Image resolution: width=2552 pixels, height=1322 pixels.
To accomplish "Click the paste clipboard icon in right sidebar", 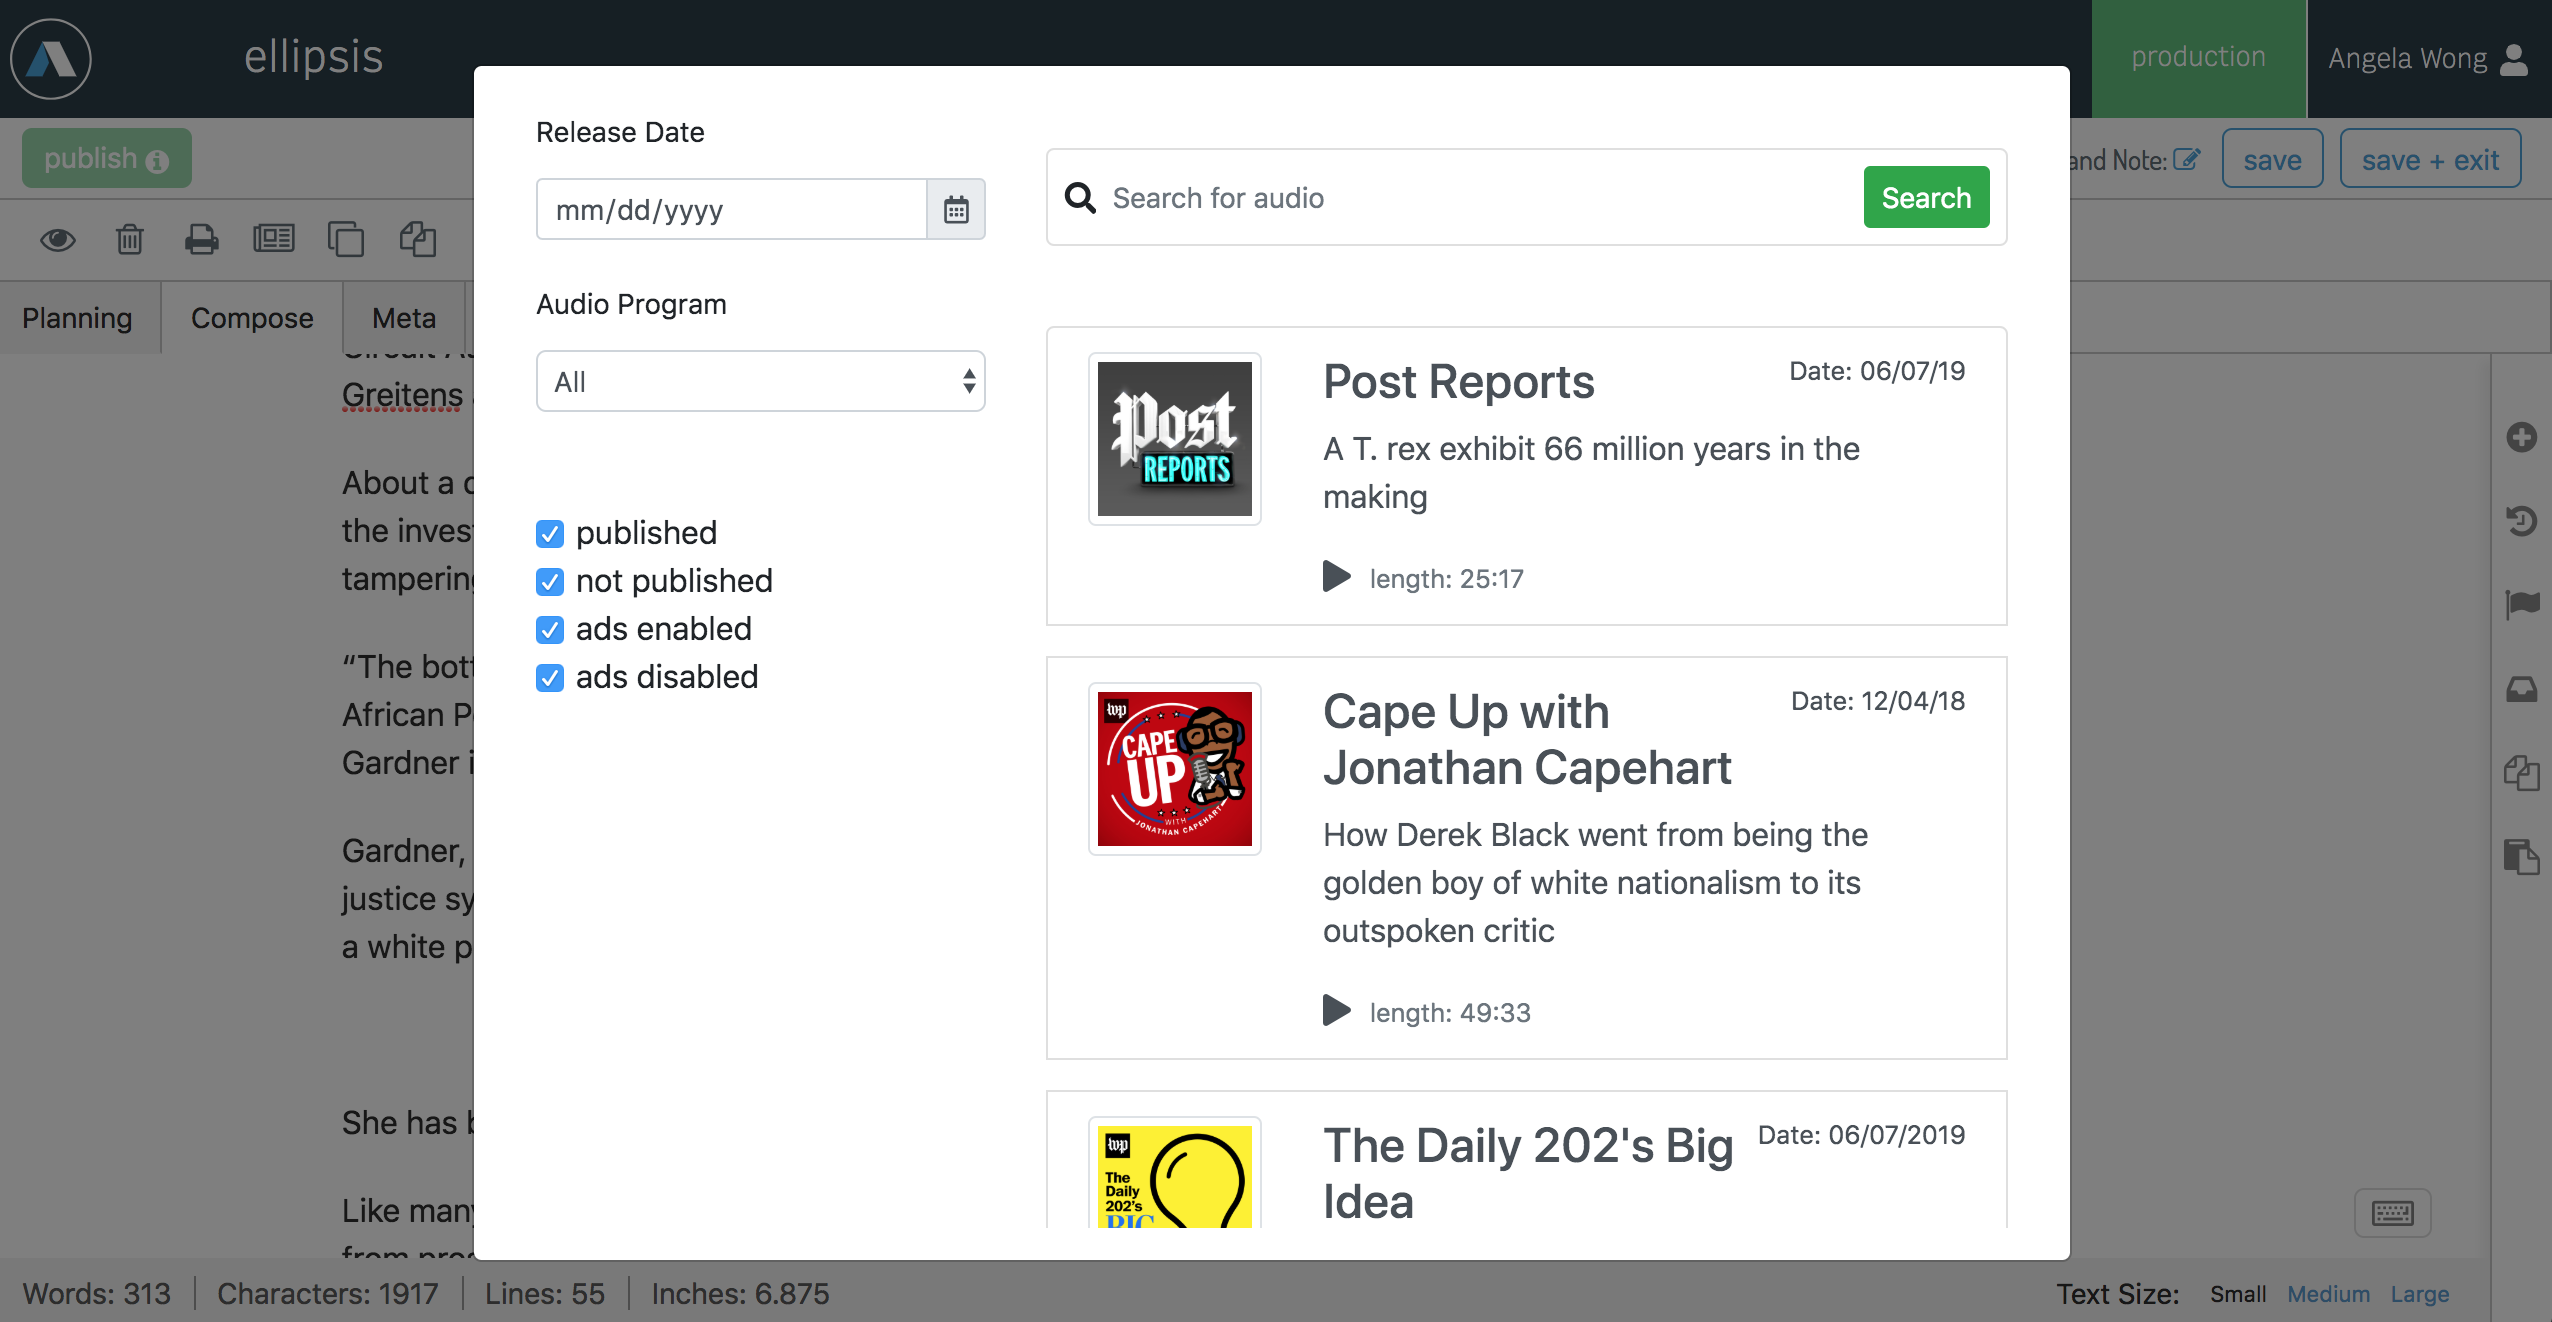I will [x=2522, y=857].
